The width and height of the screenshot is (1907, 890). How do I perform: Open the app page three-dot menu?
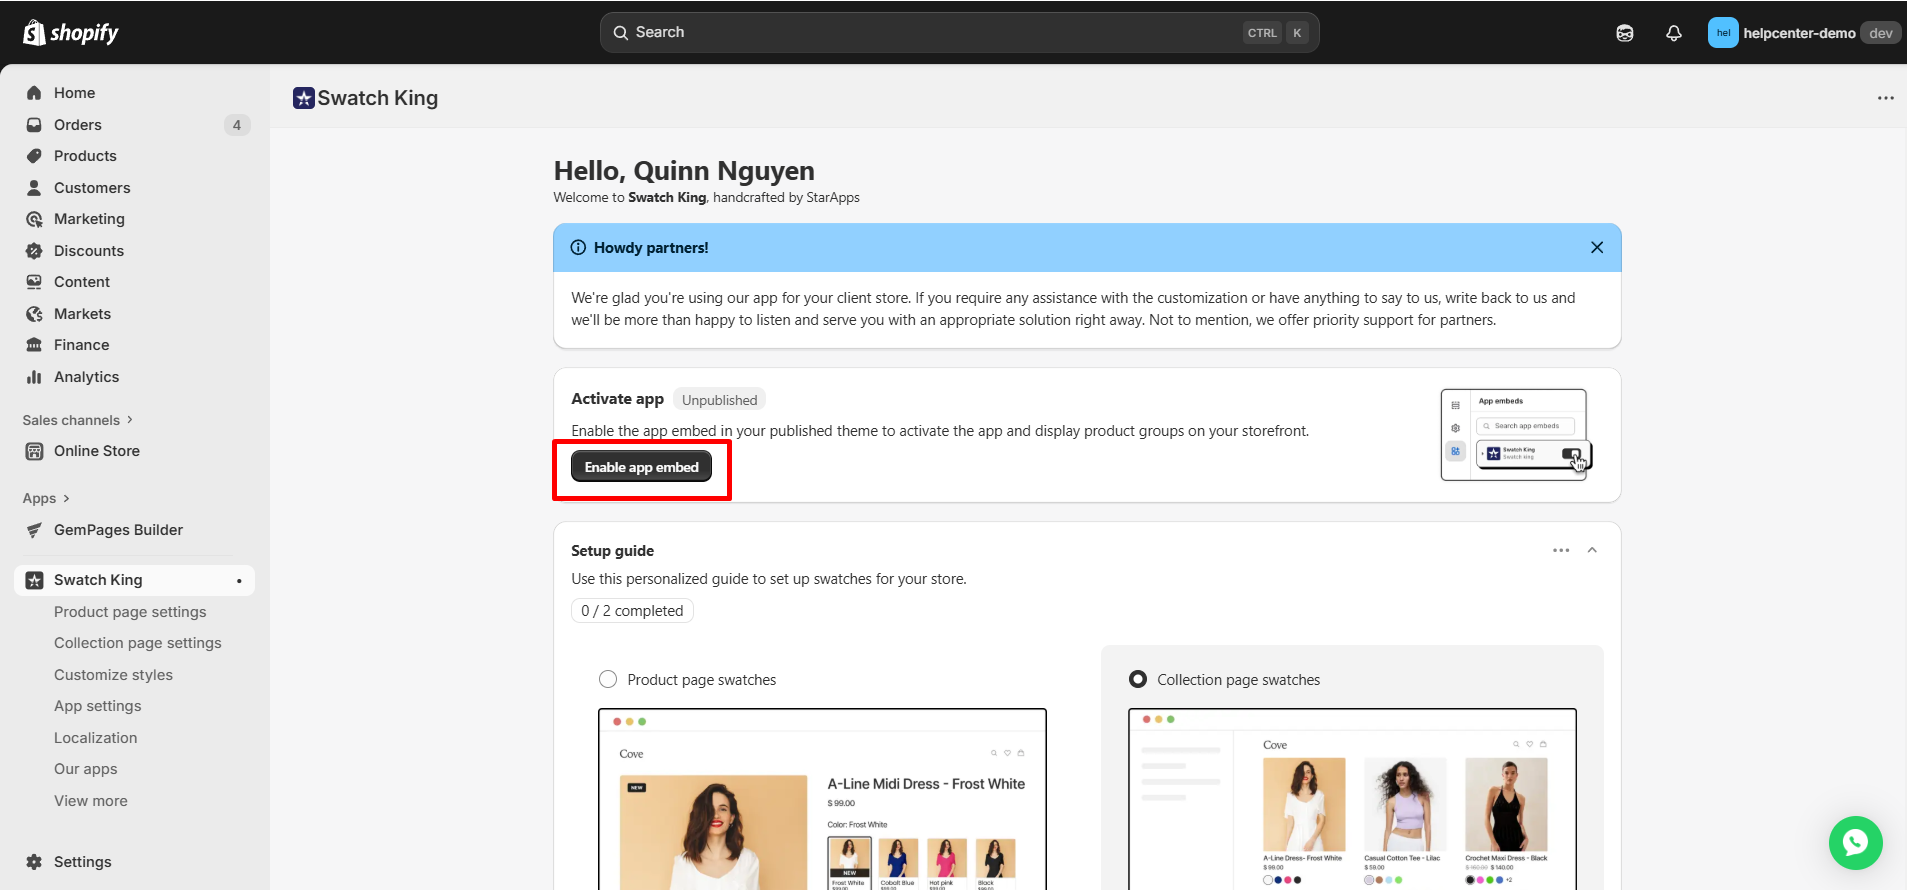1885,98
